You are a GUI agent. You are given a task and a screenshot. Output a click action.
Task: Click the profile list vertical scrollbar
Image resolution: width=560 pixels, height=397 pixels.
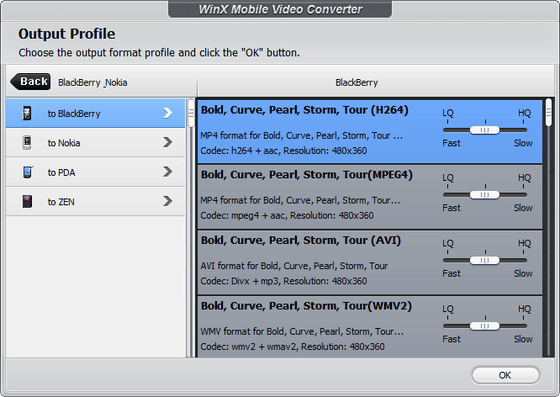(x=549, y=228)
